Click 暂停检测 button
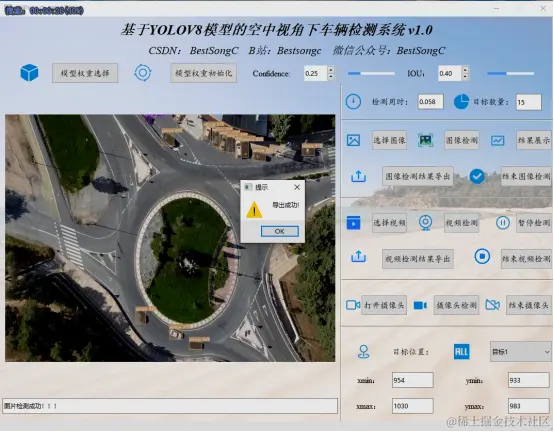Viewport: 554px width, 432px height. pyautogui.click(x=534, y=223)
